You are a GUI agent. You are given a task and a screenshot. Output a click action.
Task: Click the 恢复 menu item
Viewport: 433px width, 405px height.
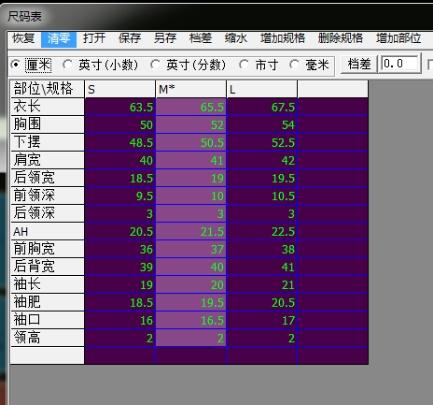(x=24, y=38)
